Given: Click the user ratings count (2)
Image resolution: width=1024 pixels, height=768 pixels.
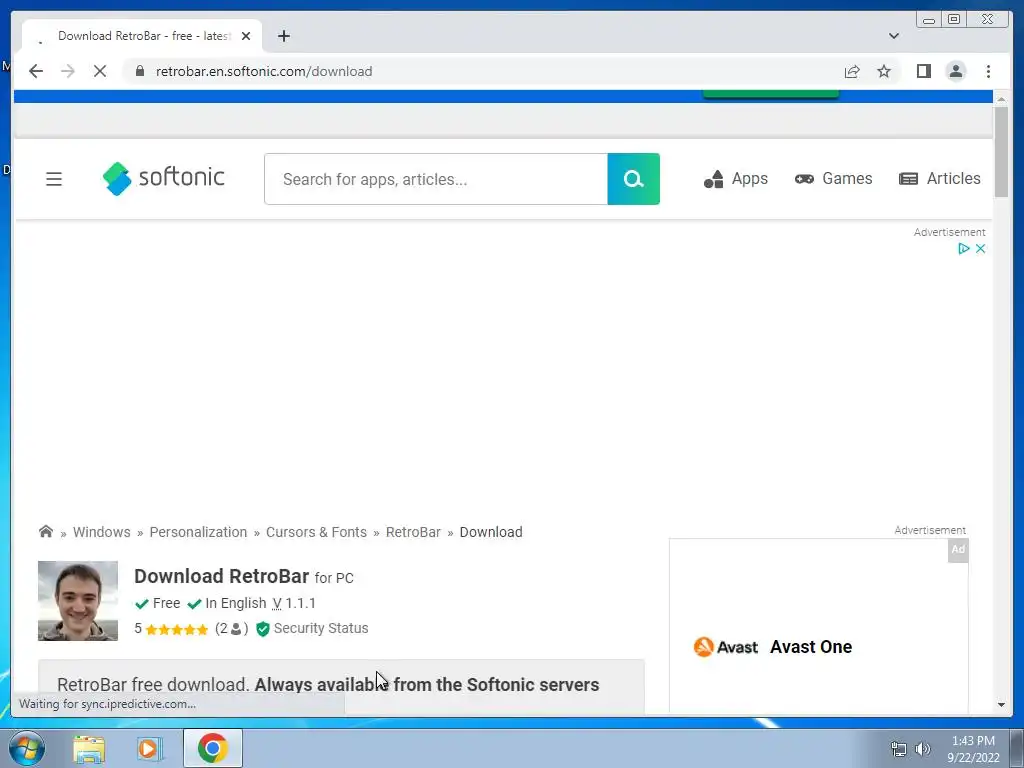Looking at the screenshot, I should pyautogui.click(x=231, y=628).
